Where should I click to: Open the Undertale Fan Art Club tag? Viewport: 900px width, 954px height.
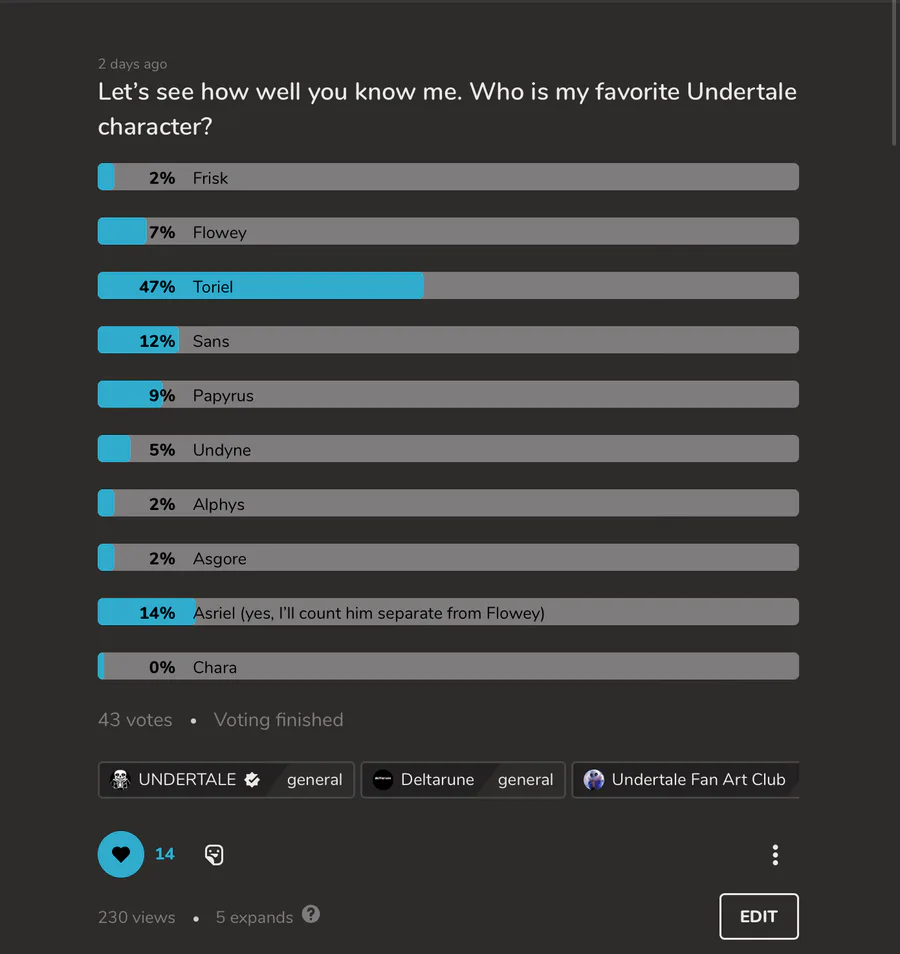pyautogui.click(x=685, y=779)
